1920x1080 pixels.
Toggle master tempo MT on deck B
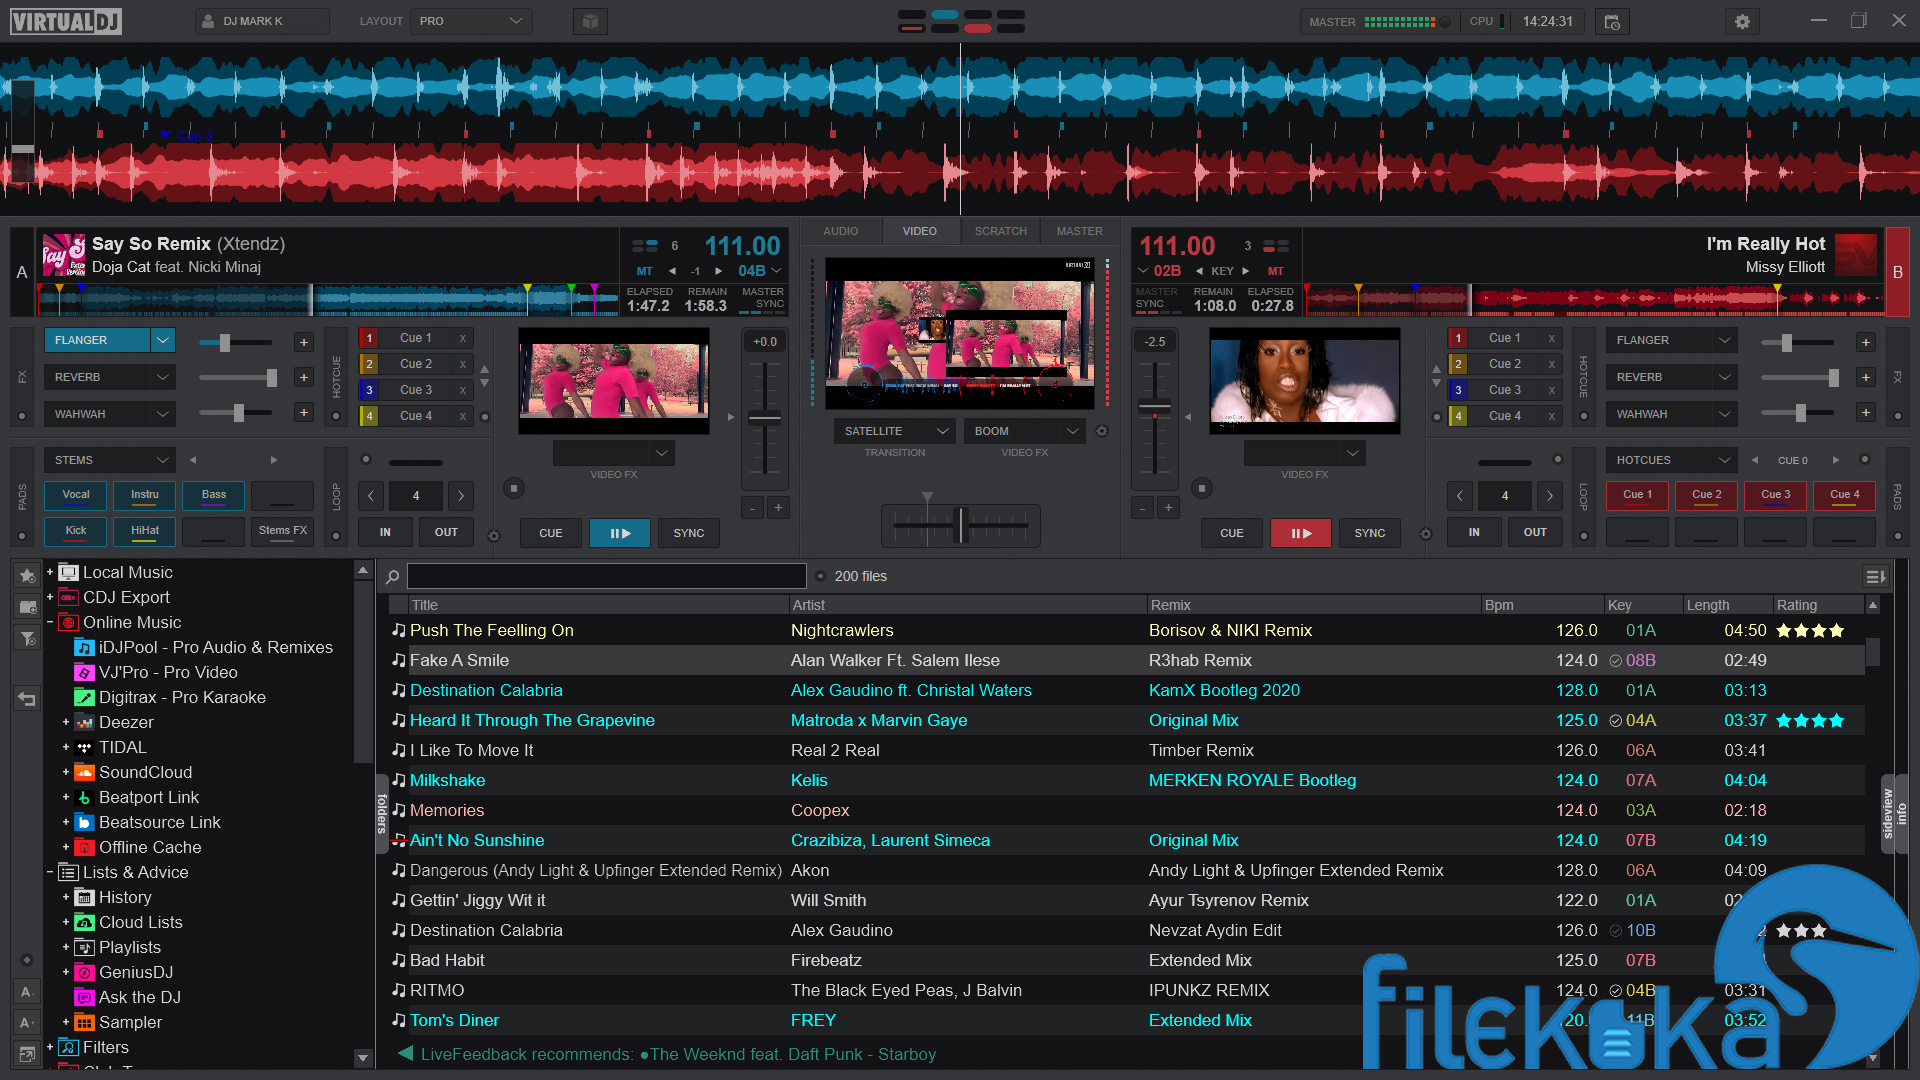click(x=1275, y=271)
